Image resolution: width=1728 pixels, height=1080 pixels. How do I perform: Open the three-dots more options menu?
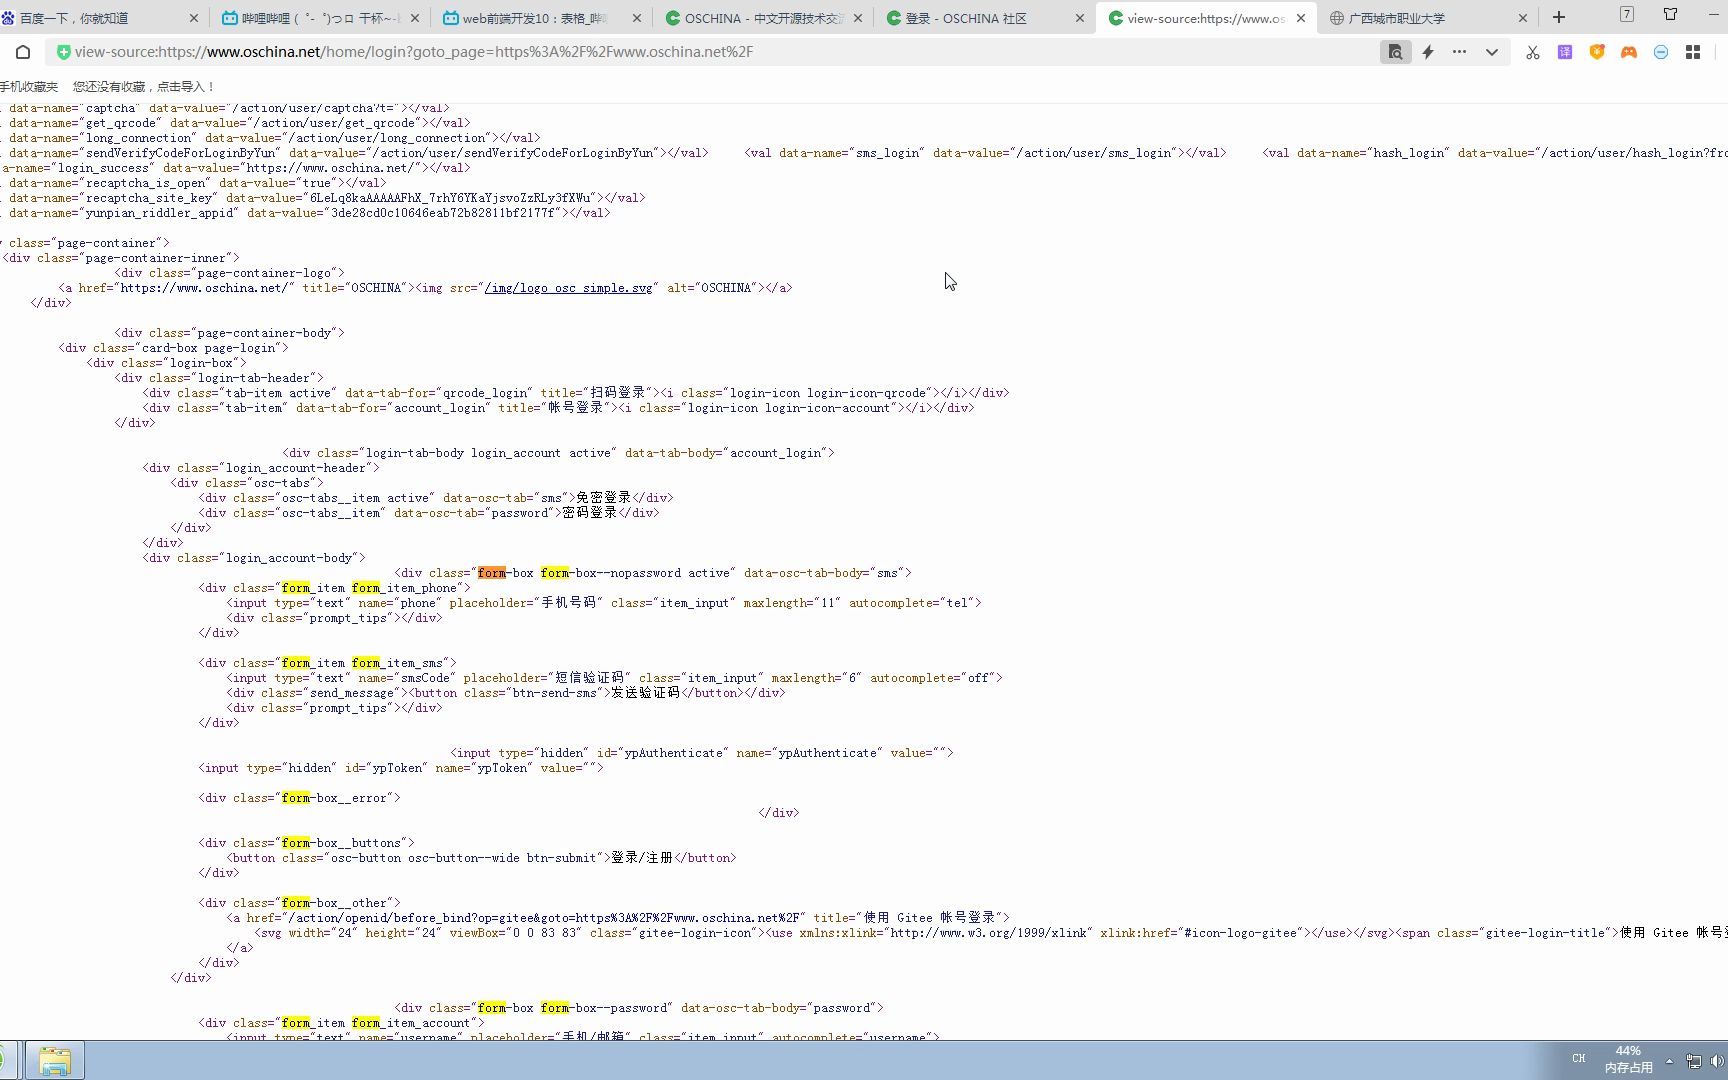1459,52
